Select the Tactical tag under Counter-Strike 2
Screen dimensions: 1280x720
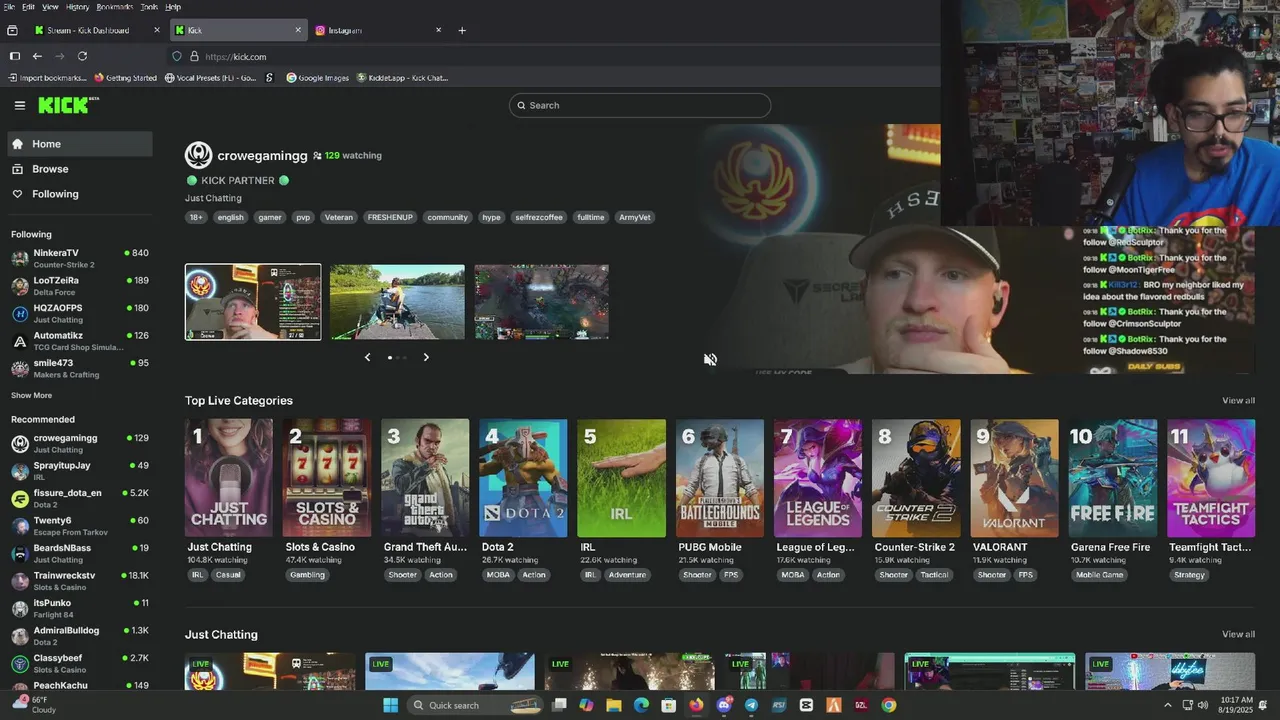pyautogui.click(x=934, y=575)
